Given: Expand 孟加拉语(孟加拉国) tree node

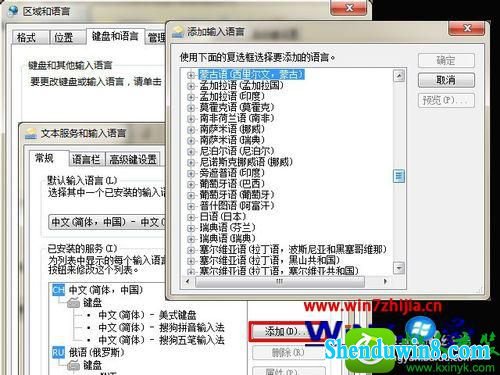Looking at the screenshot, I should 191,86.
